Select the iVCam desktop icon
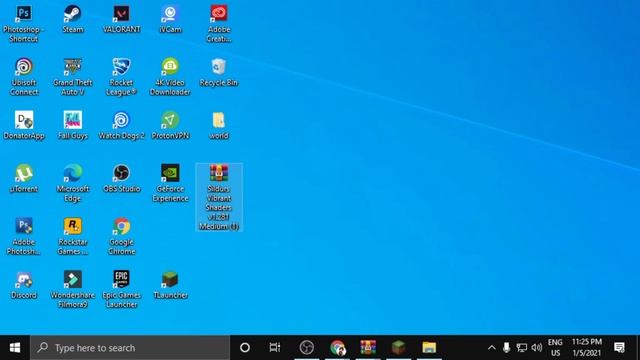The image size is (640, 360). (x=170, y=19)
